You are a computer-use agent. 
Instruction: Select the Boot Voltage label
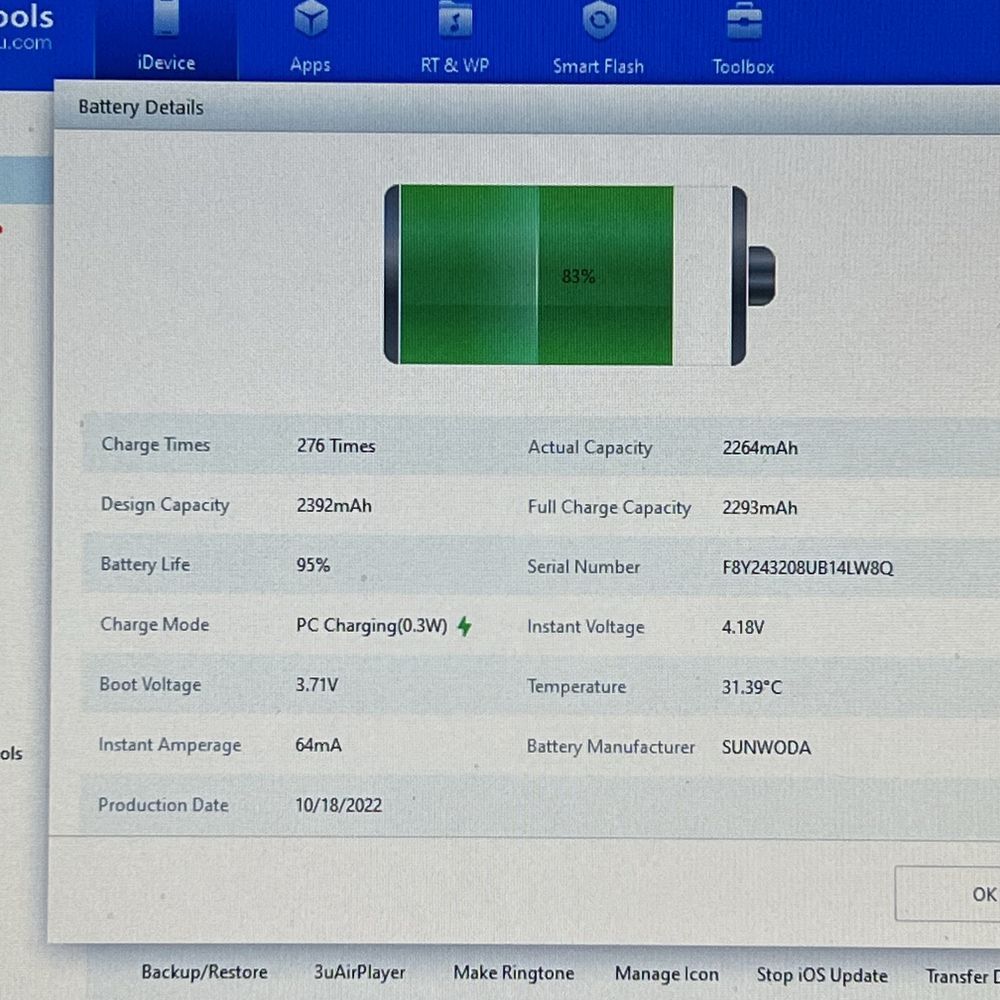(151, 684)
